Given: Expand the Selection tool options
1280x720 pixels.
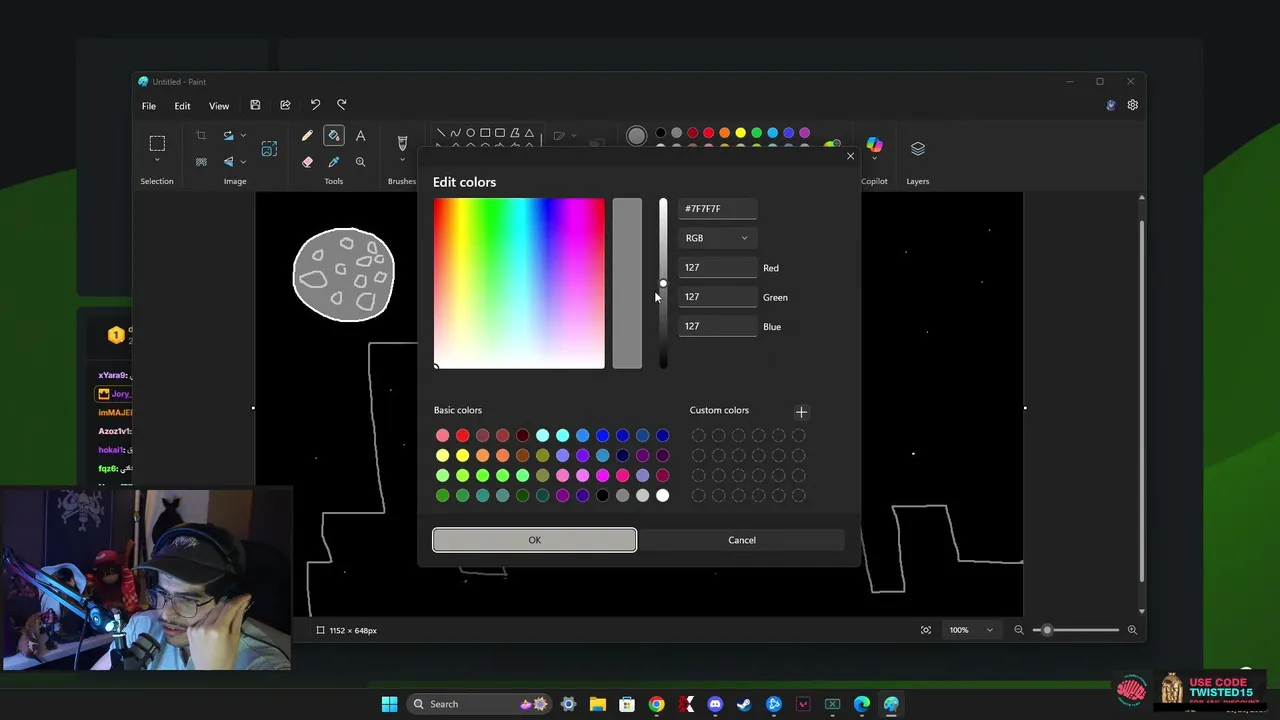Looking at the screenshot, I should coord(157,161).
